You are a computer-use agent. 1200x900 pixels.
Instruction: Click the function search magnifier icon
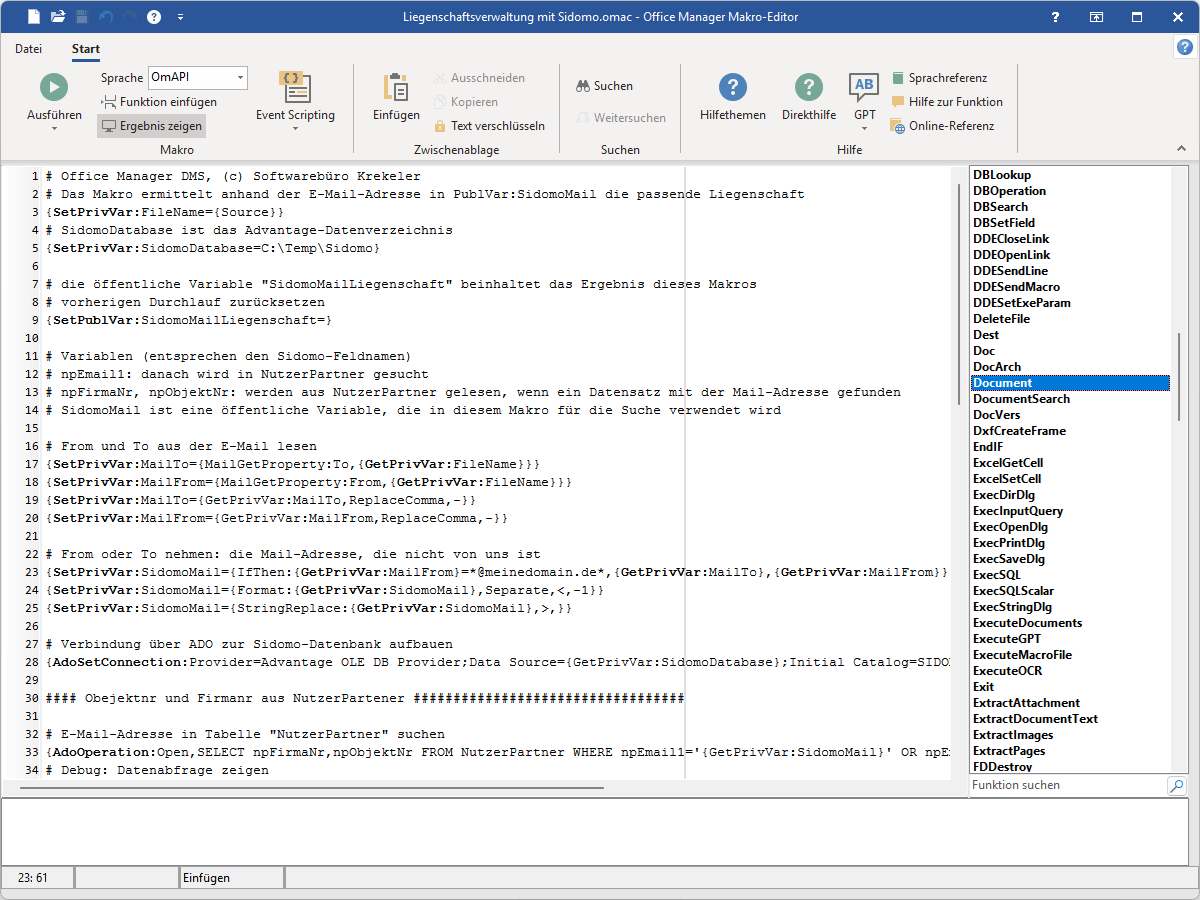[x=1177, y=786]
